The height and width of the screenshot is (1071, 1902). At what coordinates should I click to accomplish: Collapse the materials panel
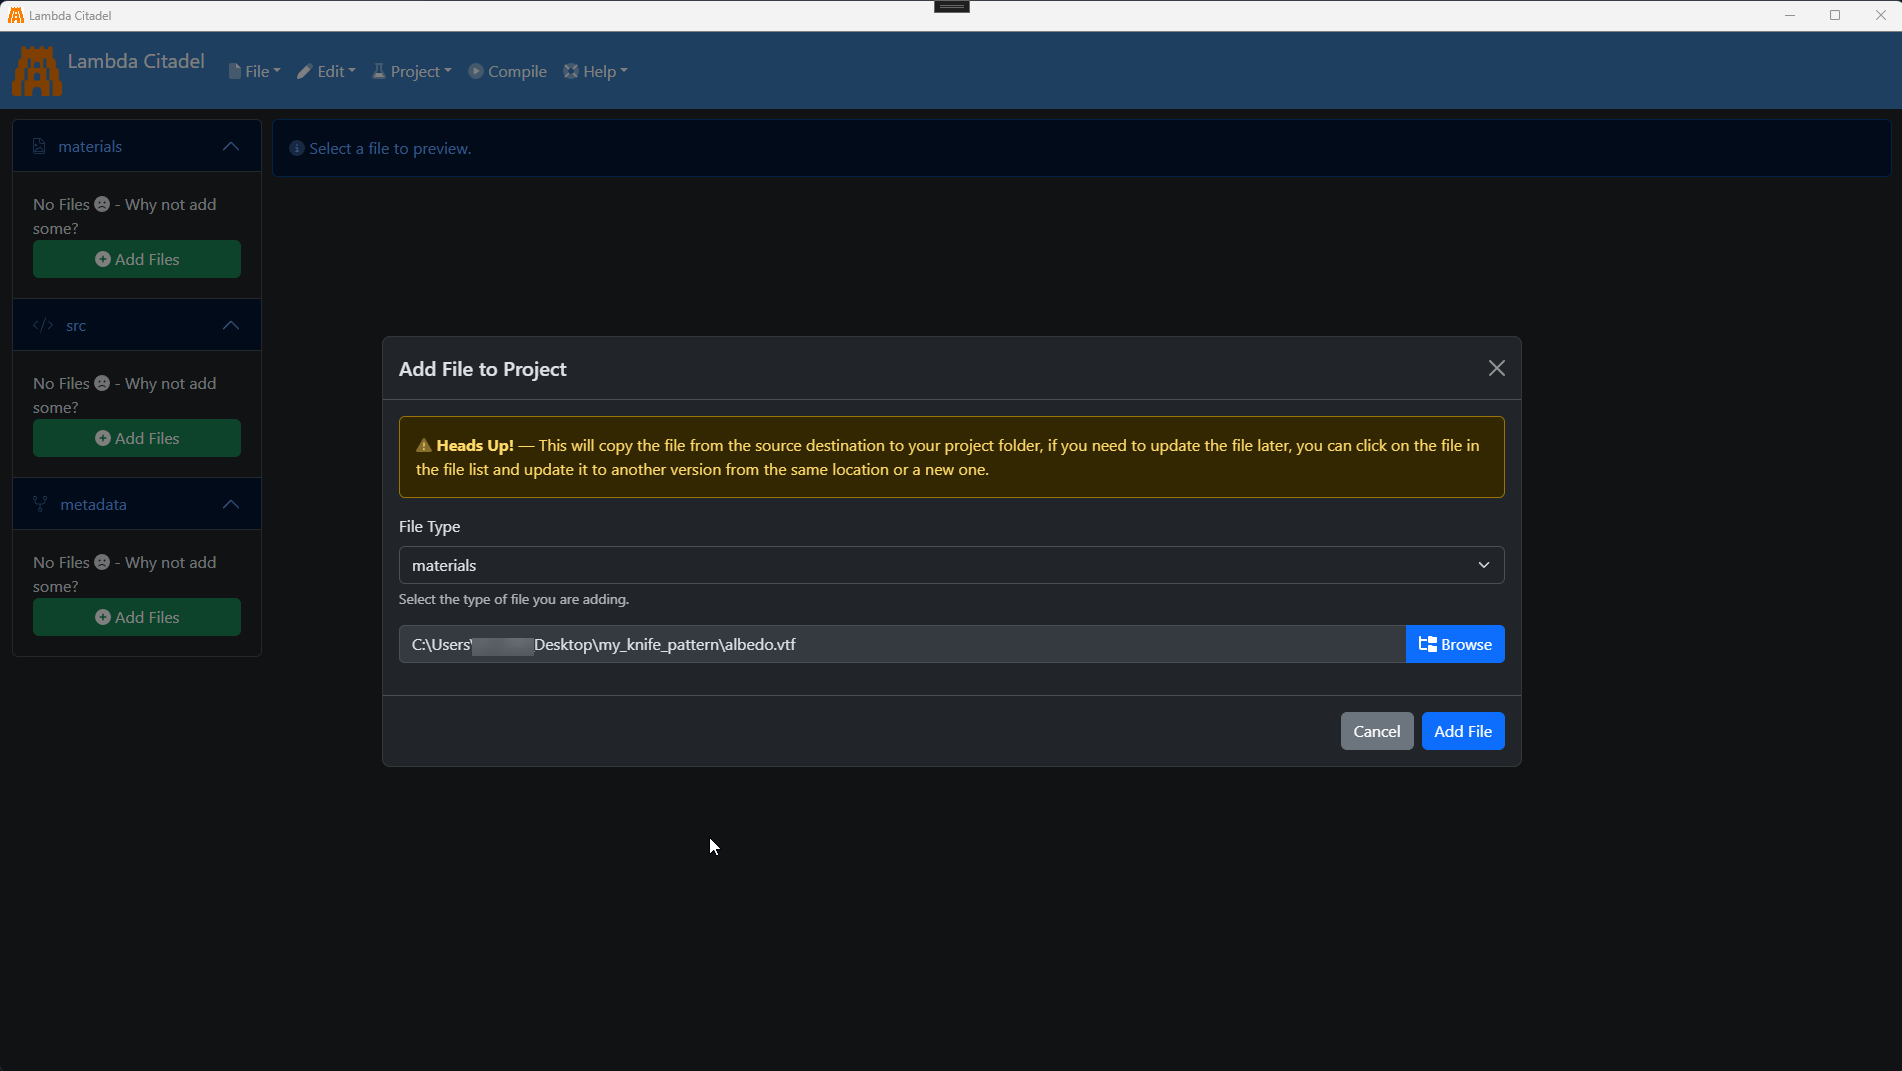click(230, 146)
